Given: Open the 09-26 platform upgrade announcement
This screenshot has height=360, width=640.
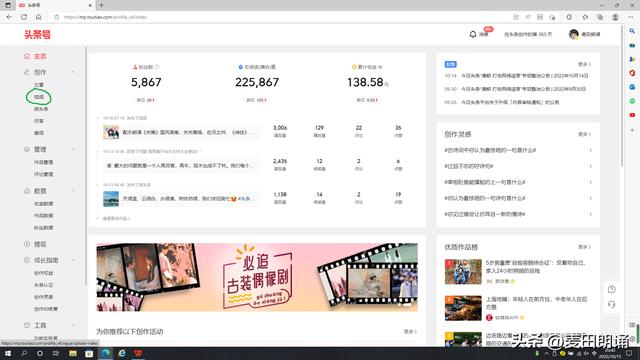Looking at the screenshot, I should 510,102.
